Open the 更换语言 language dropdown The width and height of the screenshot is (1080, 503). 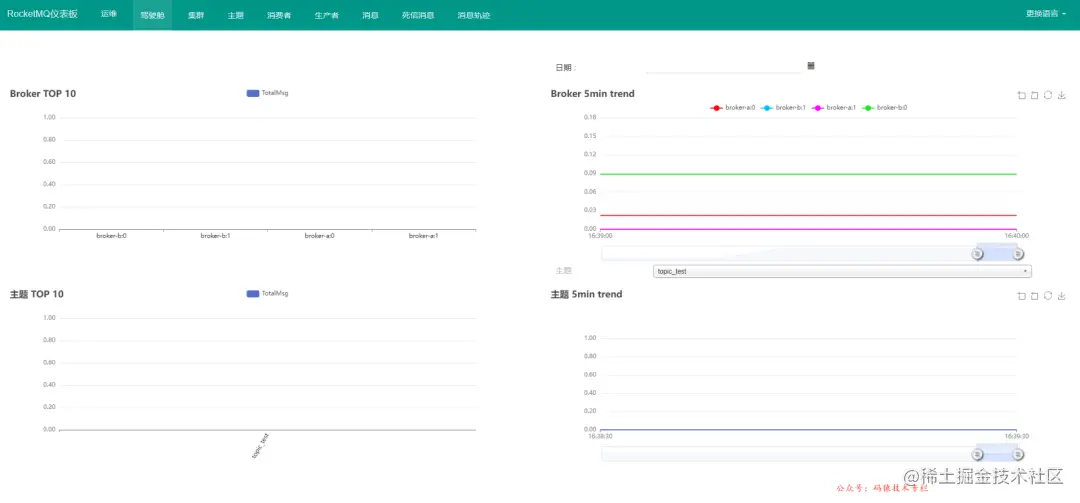click(1046, 13)
